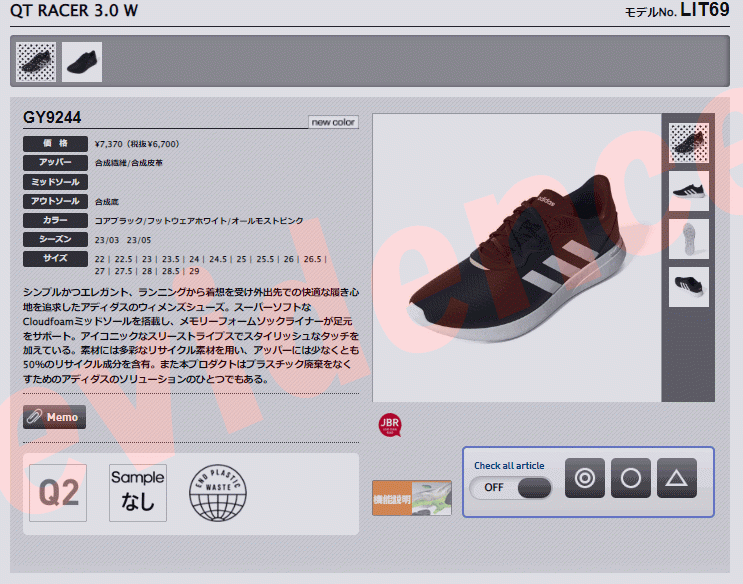Image resolution: width=743 pixels, height=584 pixels.
Task: Click the アッパー label
Action: tap(55, 163)
